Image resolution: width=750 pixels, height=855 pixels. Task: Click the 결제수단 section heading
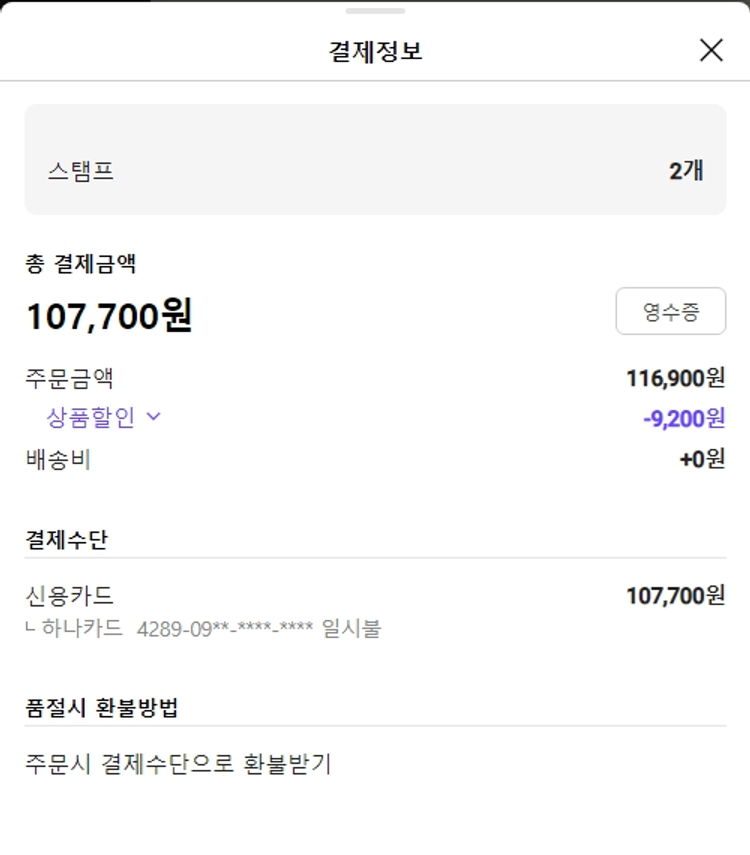(66, 540)
